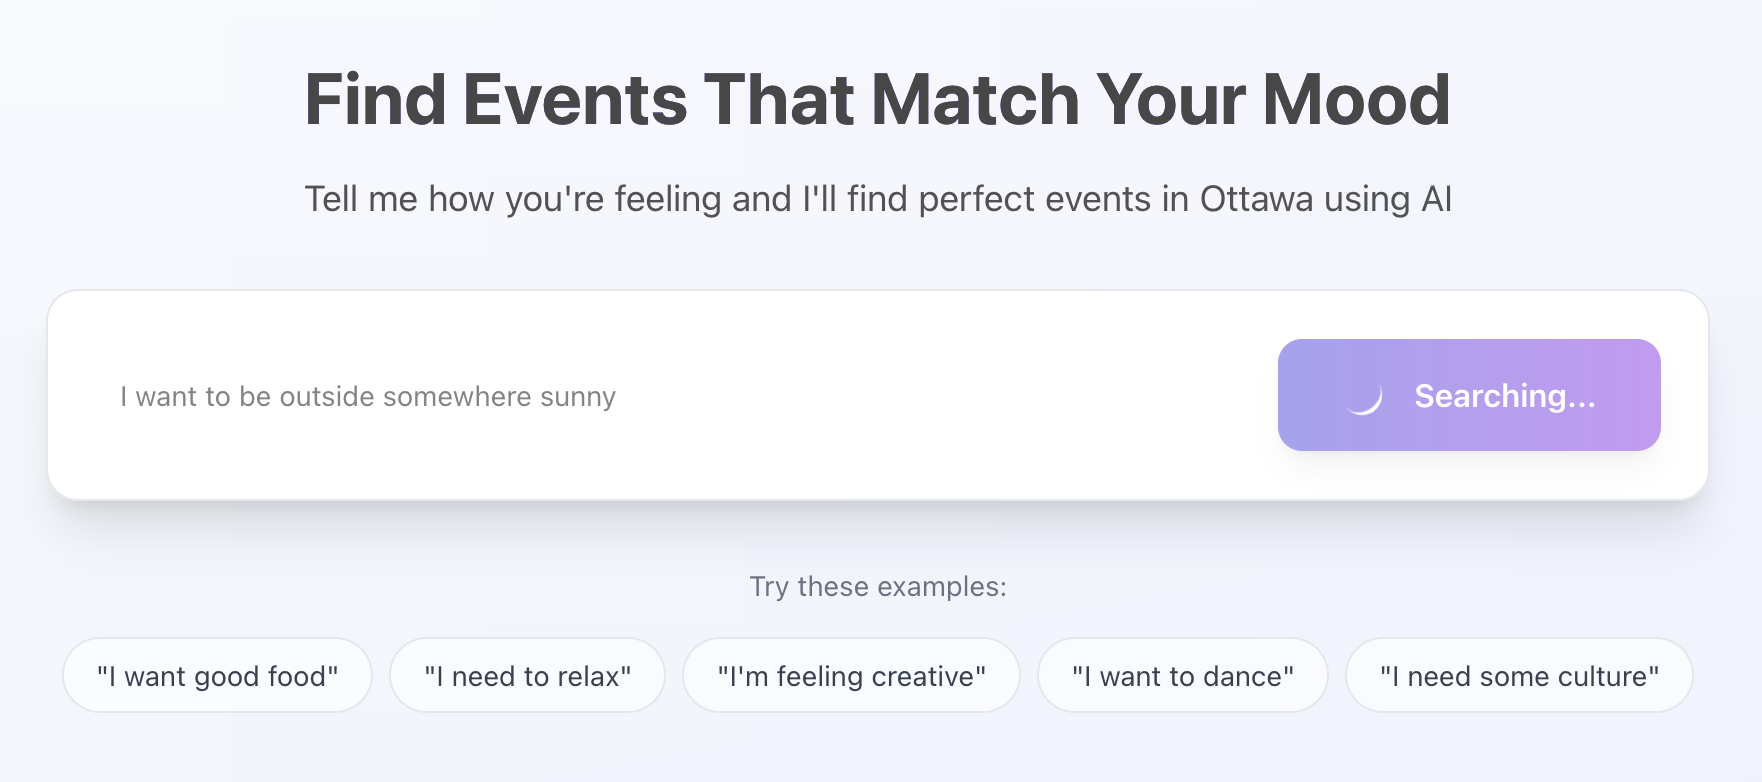Click the word "sunny" in the search text

pyautogui.click(x=578, y=397)
